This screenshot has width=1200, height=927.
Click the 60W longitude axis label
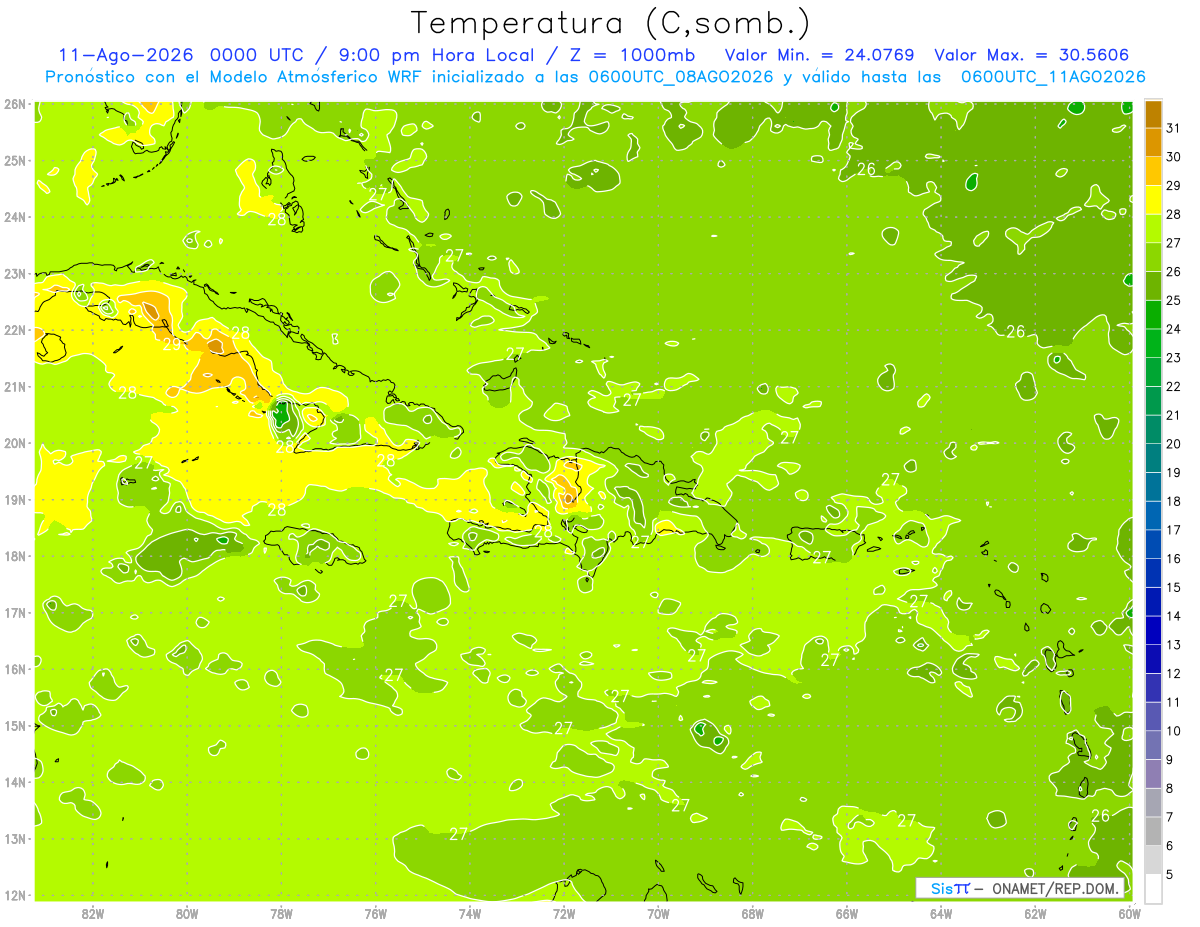point(1129,913)
